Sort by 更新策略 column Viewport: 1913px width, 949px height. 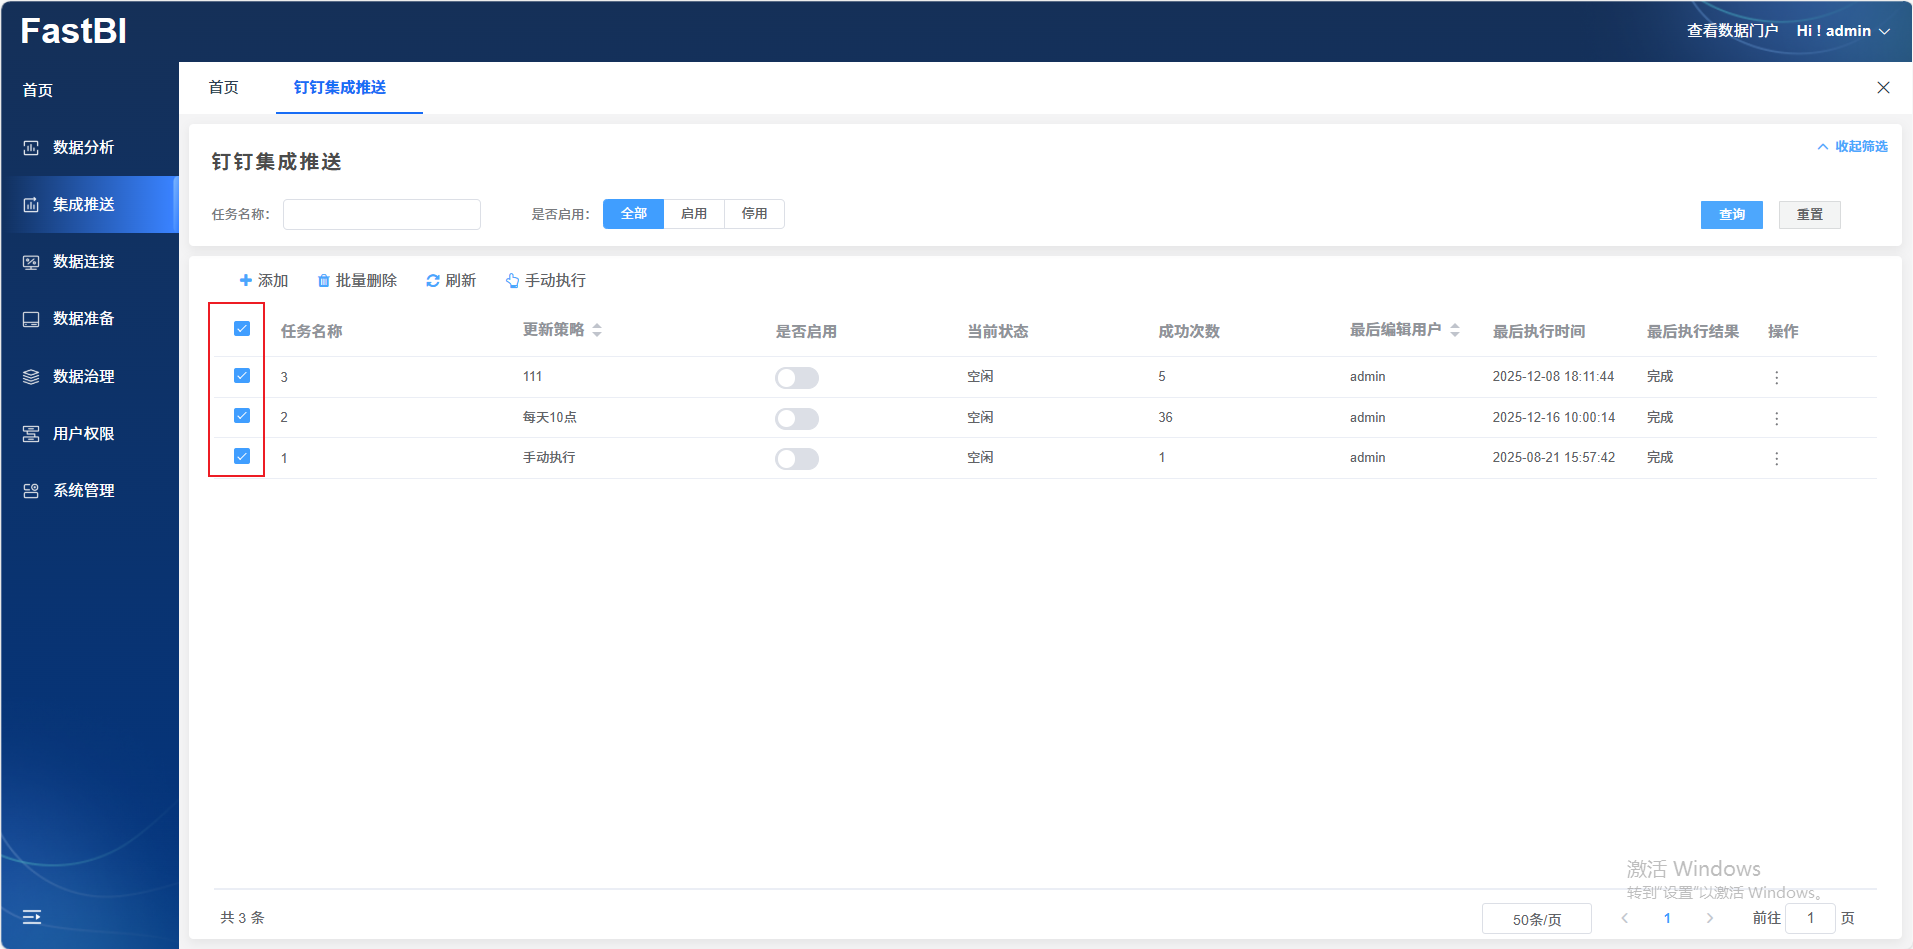(597, 330)
